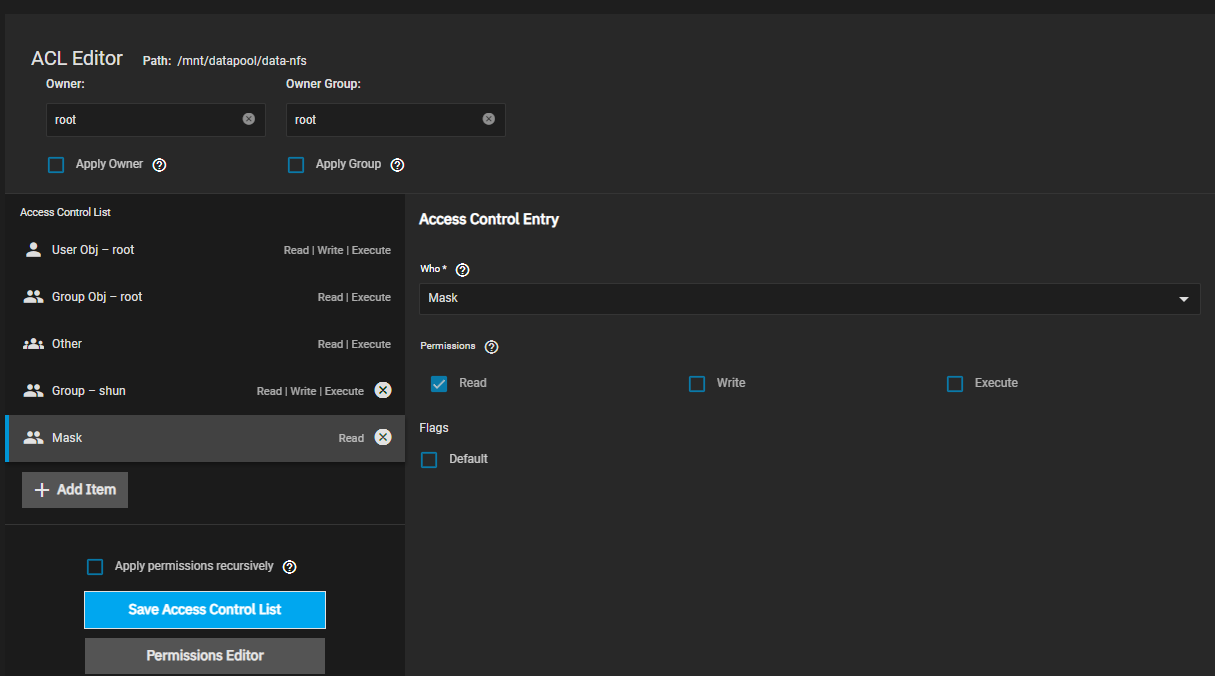Viewport: 1215px width, 676px height.
Task: Check the Write permission box
Action: pos(697,384)
